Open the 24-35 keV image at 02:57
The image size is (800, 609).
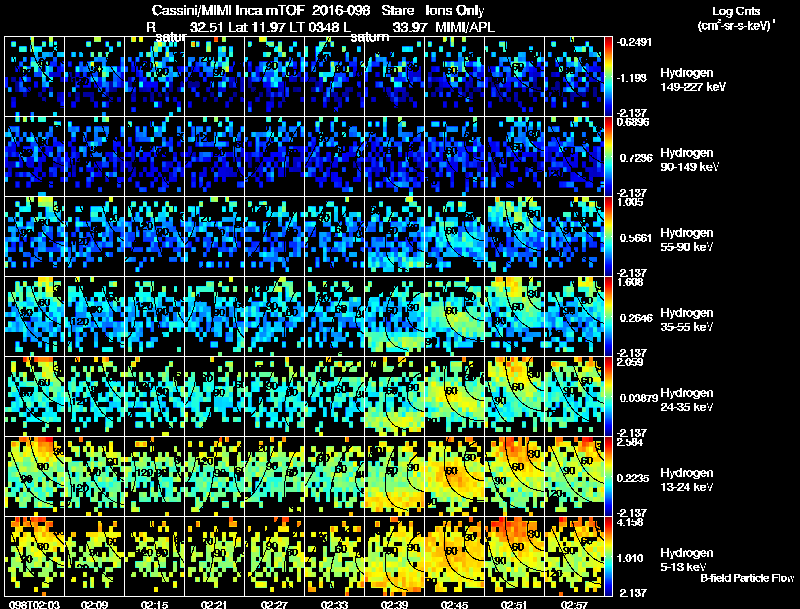pyautogui.click(x=574, y=396)
